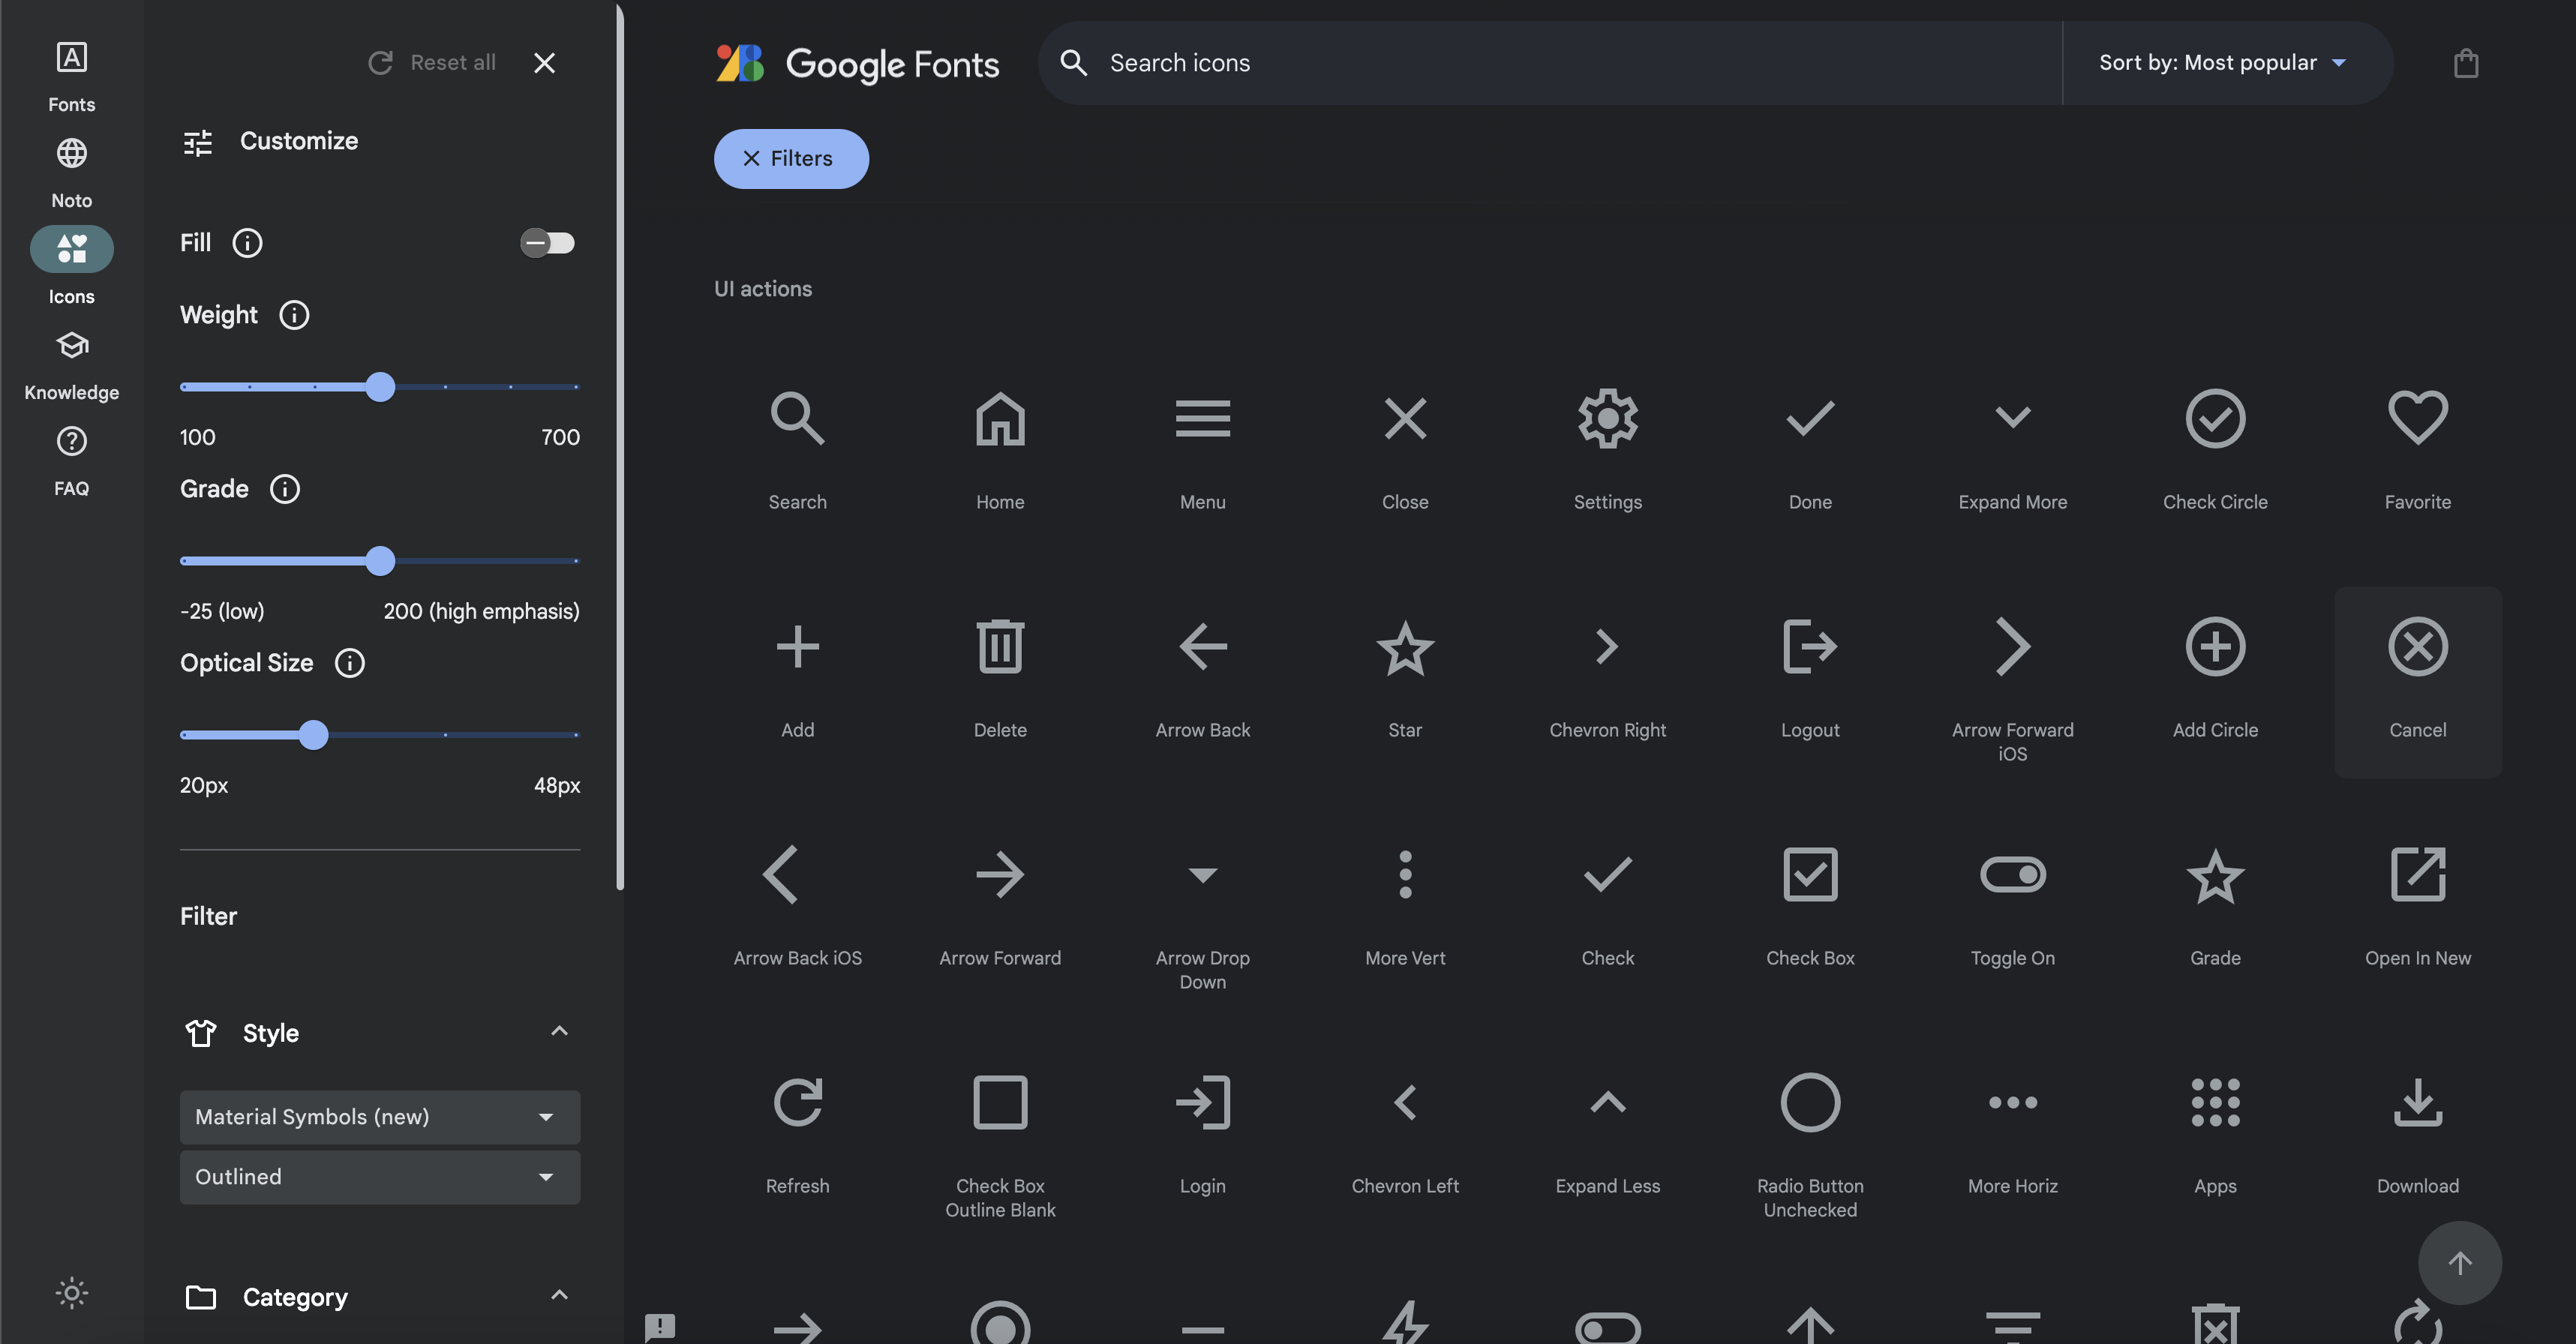The height and width of the screenshot is (1344, 2576).
Task: Adjust the Optical Size slider handle
Action: [x=313, y=735]
